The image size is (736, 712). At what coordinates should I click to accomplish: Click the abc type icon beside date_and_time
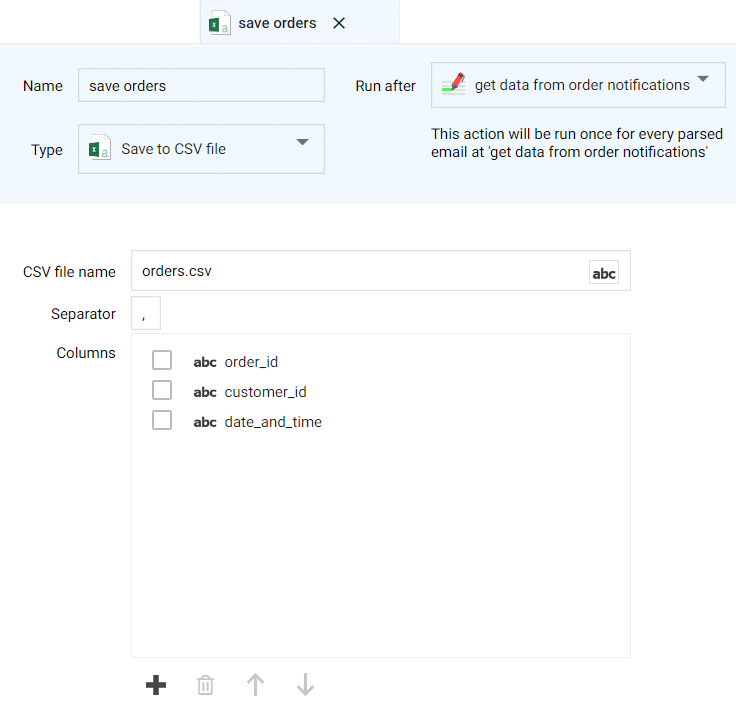tap(205, 422)
